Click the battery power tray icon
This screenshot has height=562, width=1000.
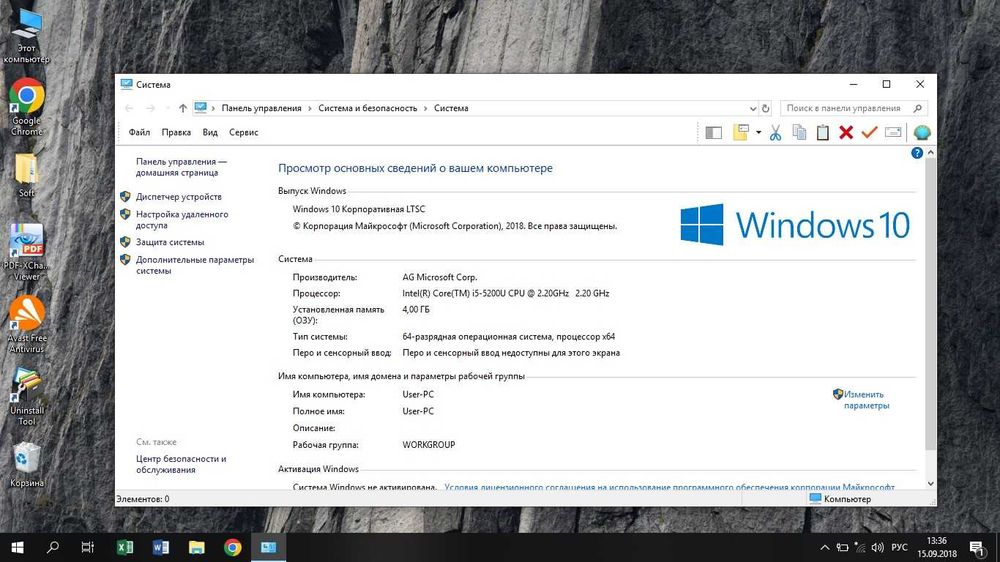pos(842,547)
